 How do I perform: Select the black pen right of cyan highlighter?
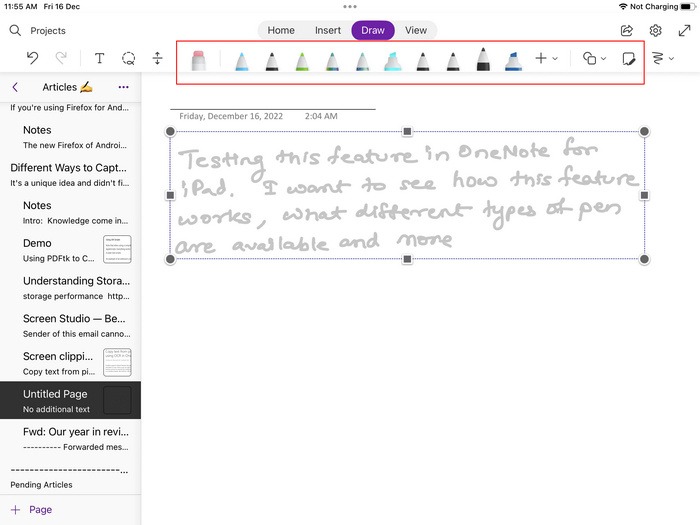click(x=423, y=61)
